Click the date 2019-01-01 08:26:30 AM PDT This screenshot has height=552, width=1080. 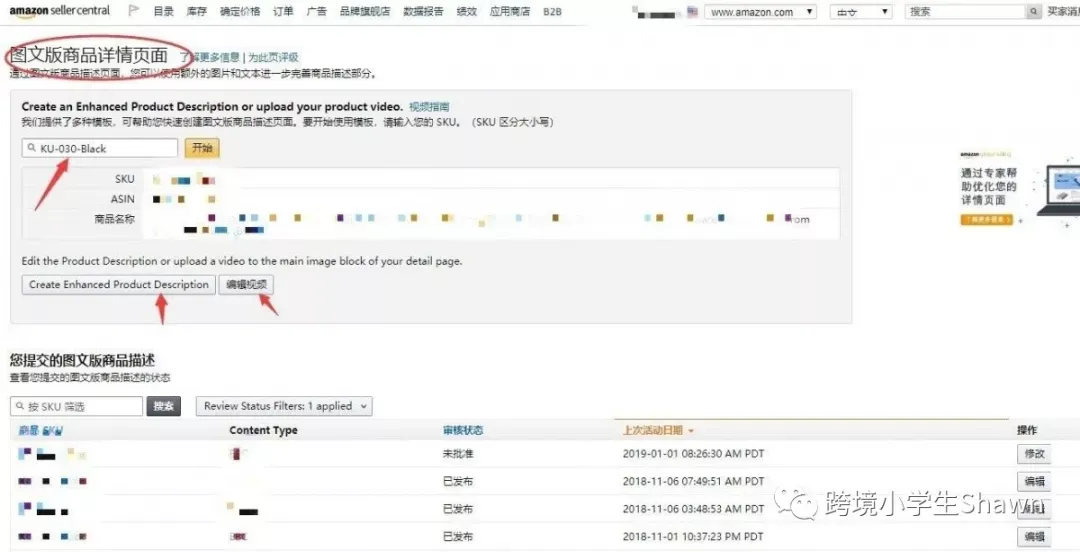[694, 454]
